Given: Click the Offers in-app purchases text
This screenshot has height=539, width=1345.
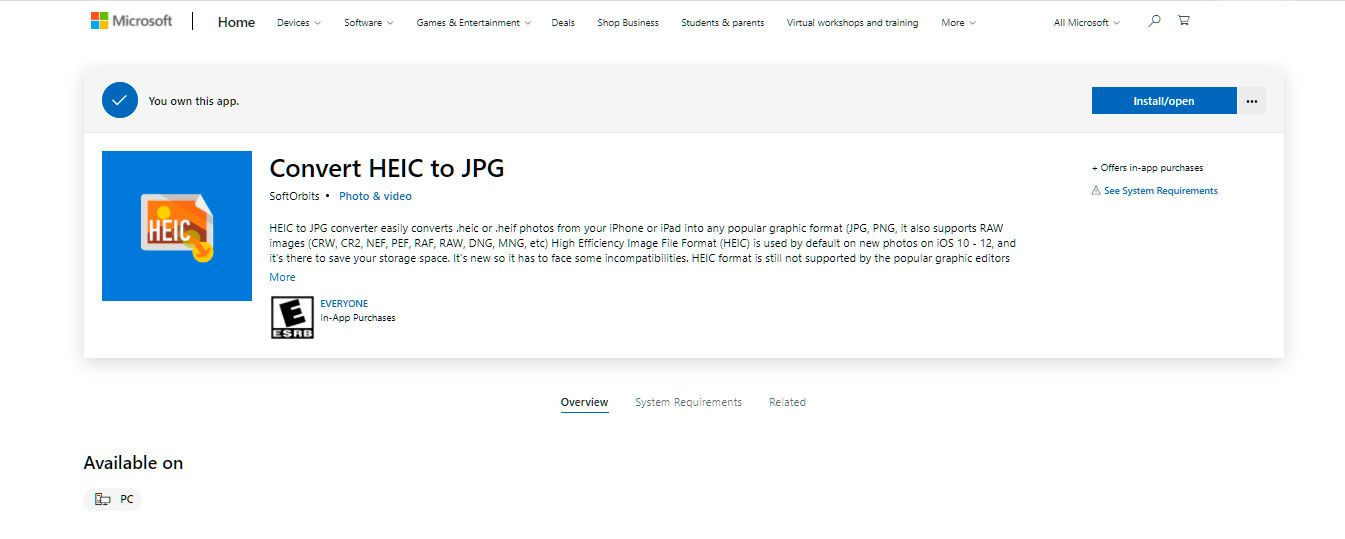Looking at the screenshot, I should [x=1148, y=168].
